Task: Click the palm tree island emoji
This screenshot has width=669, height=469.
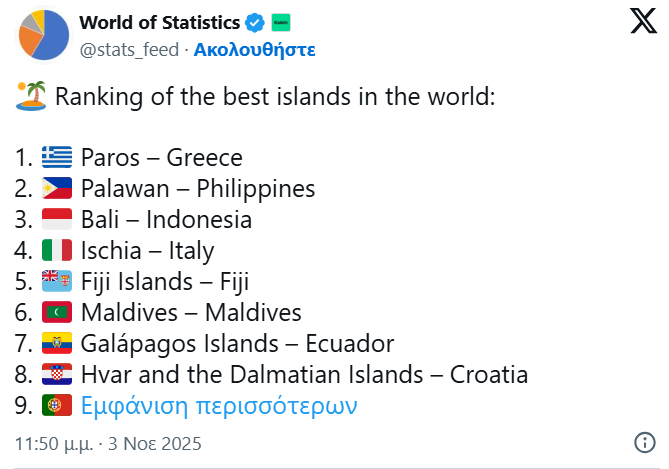Action: (31, 97)
